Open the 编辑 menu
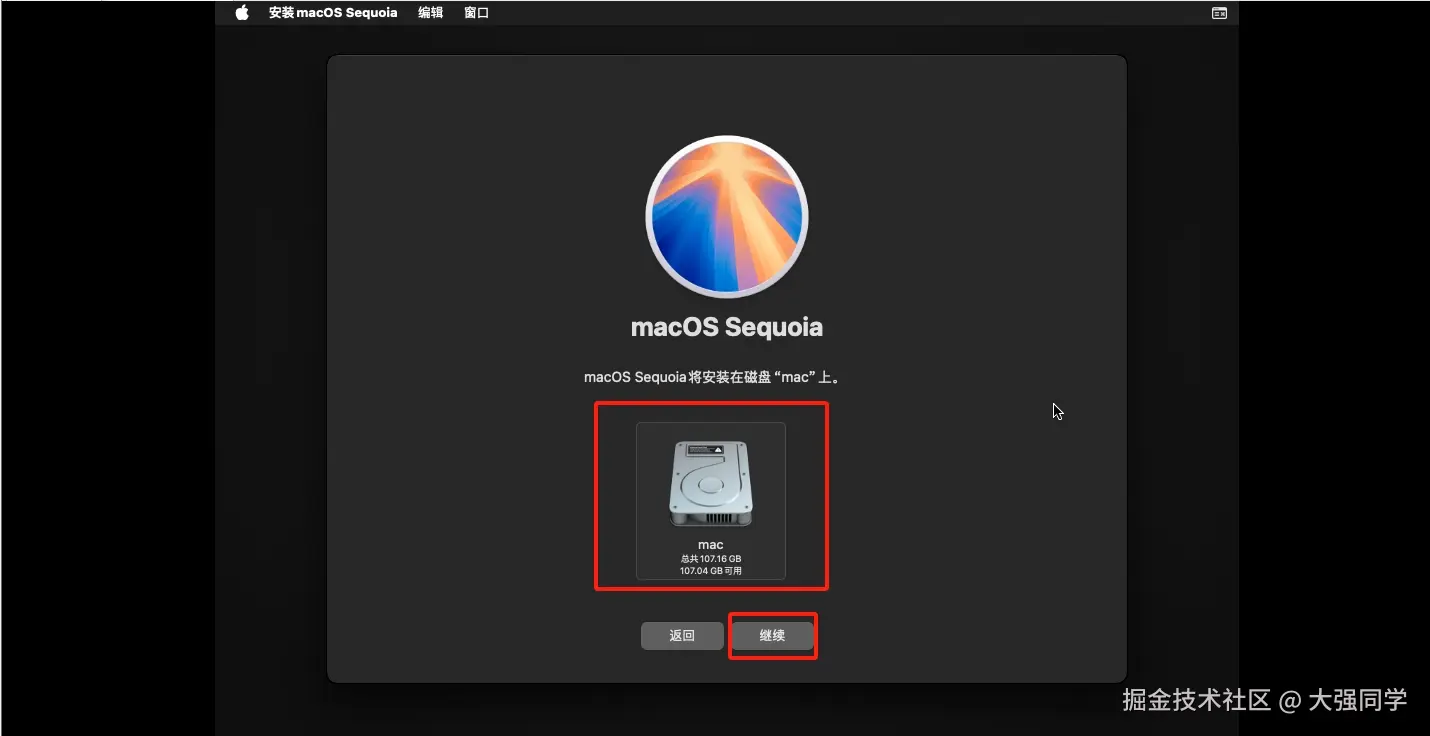This screenshot has width=1430, height=736. point(431,13)
